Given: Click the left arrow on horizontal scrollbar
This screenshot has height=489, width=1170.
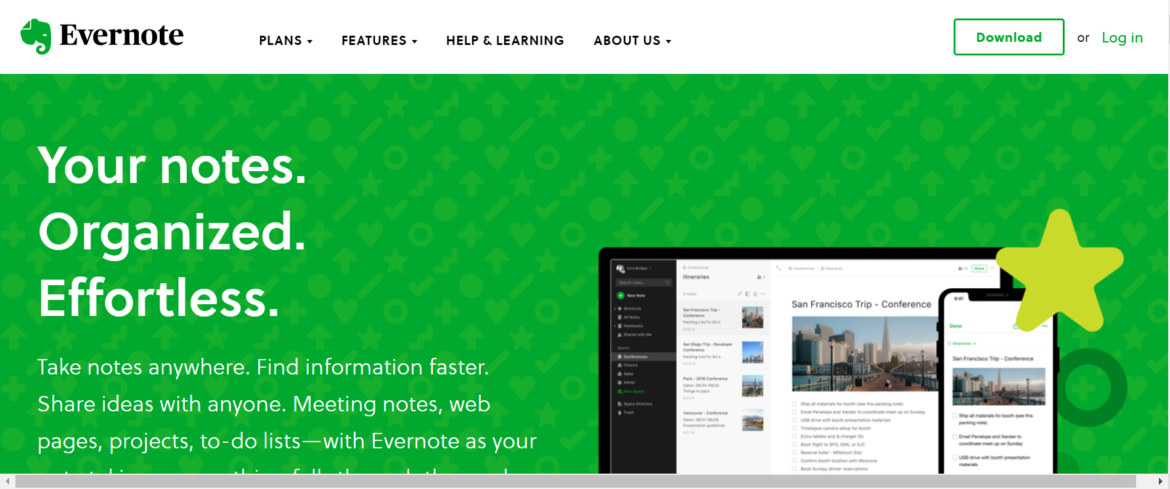Looking at the screenshot, I should pos(6,481).
